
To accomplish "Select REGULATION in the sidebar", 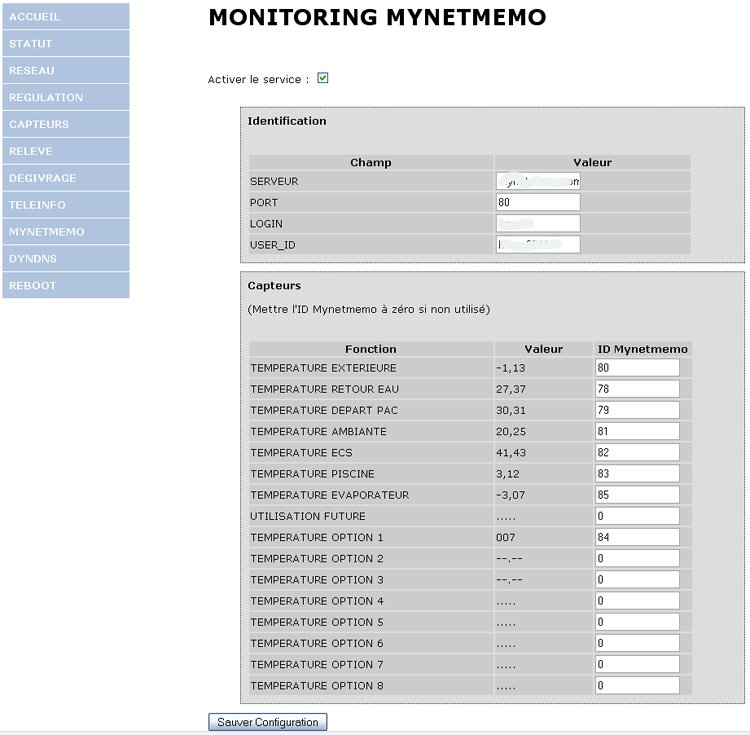I will [x=66, y=97].
